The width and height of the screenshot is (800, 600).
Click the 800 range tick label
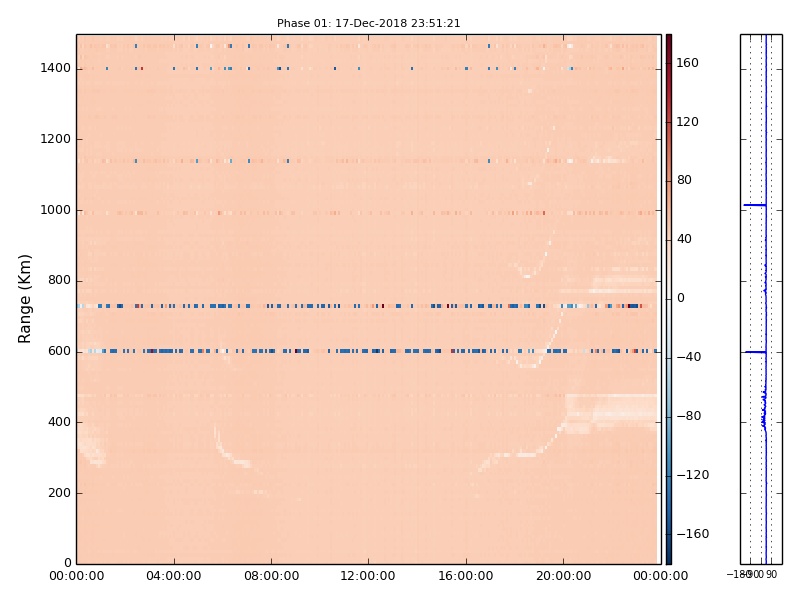click(x=59, y=280)
